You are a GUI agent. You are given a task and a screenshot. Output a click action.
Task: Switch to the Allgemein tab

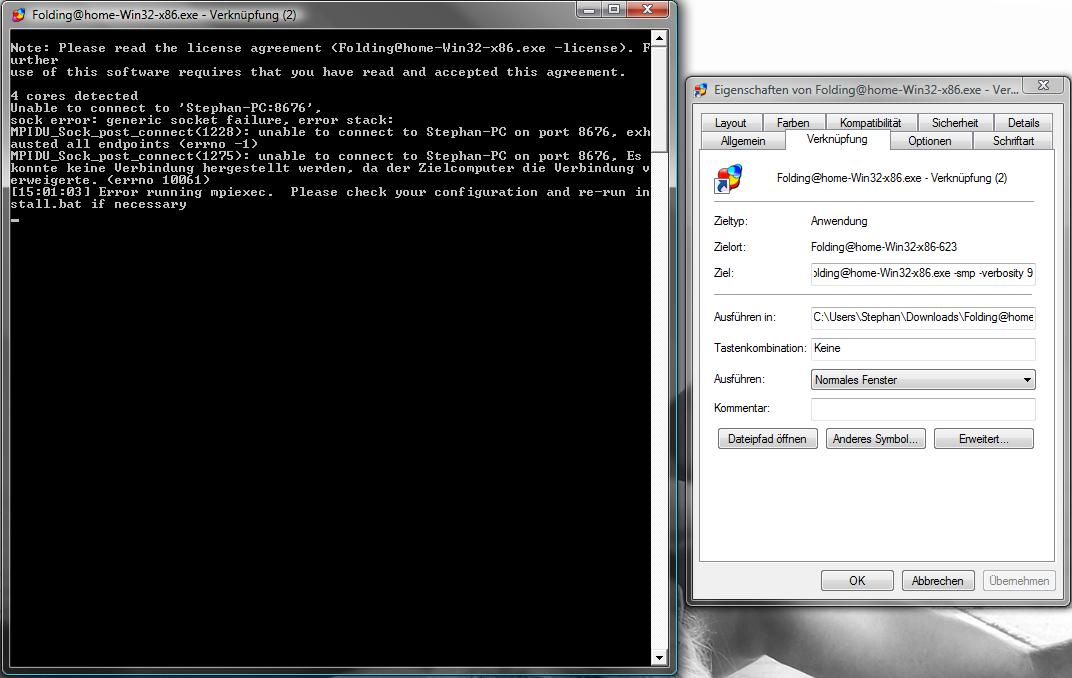(743, 141)
